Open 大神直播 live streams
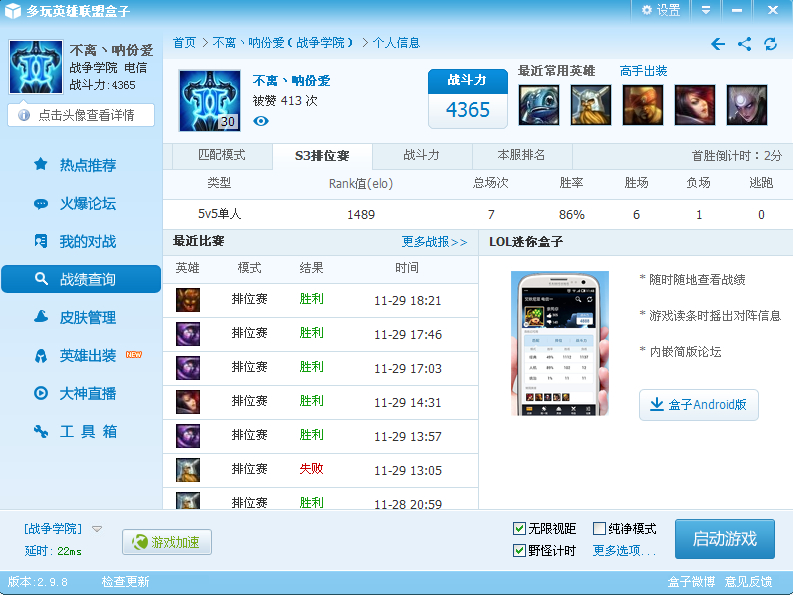The height and width of the screenshot is (595, 793). coord(87,394)
